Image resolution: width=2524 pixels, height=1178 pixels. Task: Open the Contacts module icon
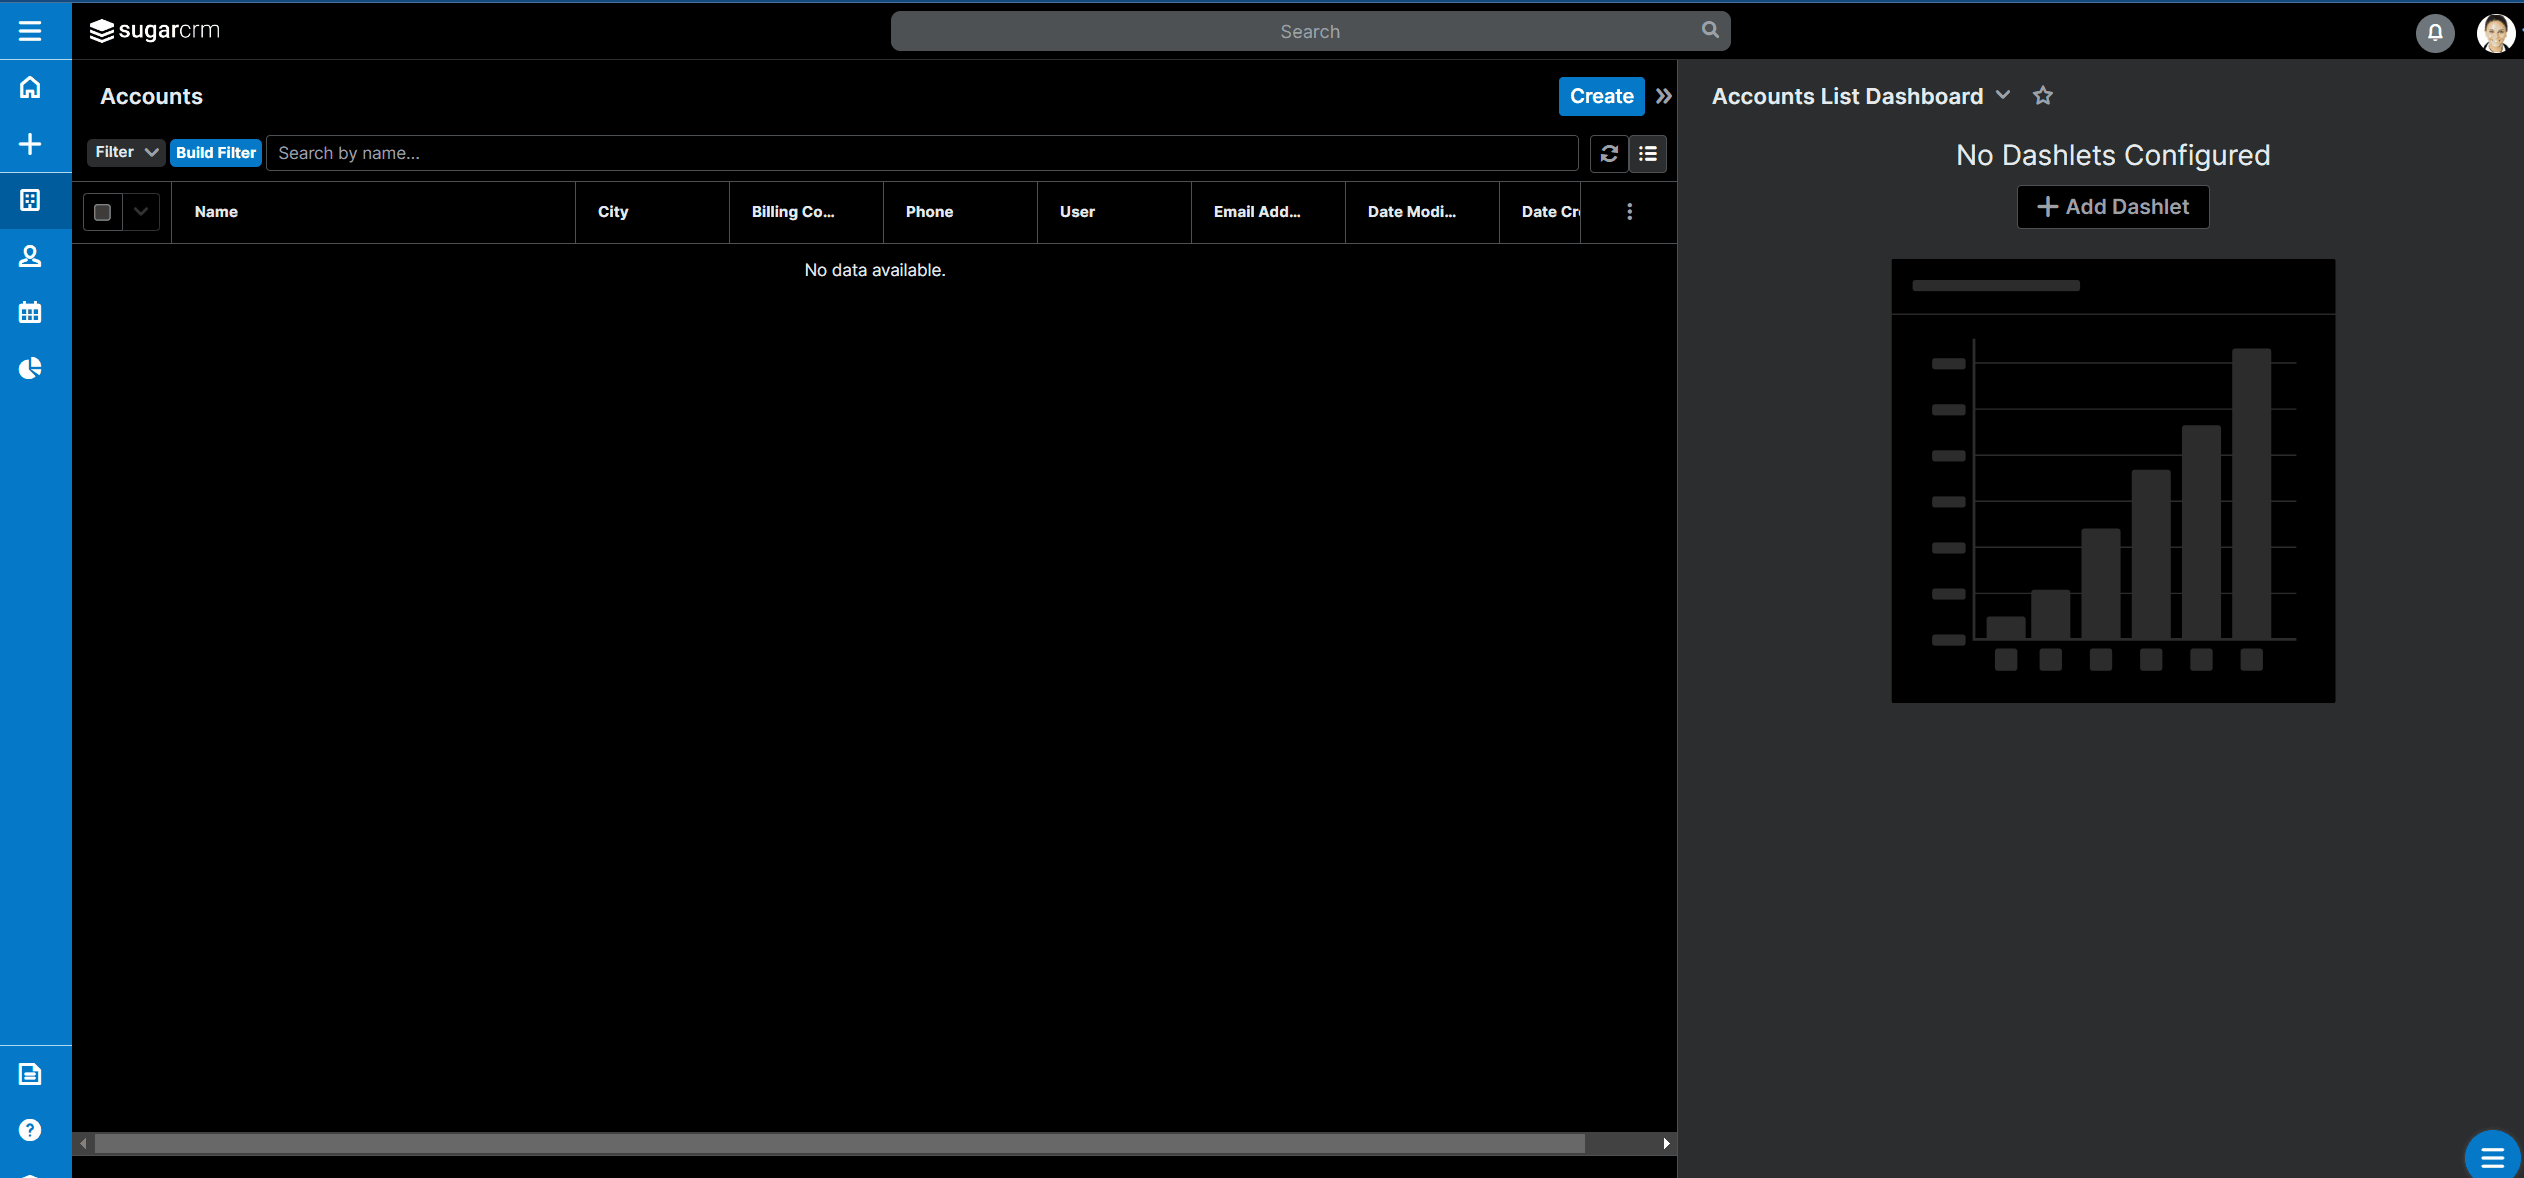point(30,257)
